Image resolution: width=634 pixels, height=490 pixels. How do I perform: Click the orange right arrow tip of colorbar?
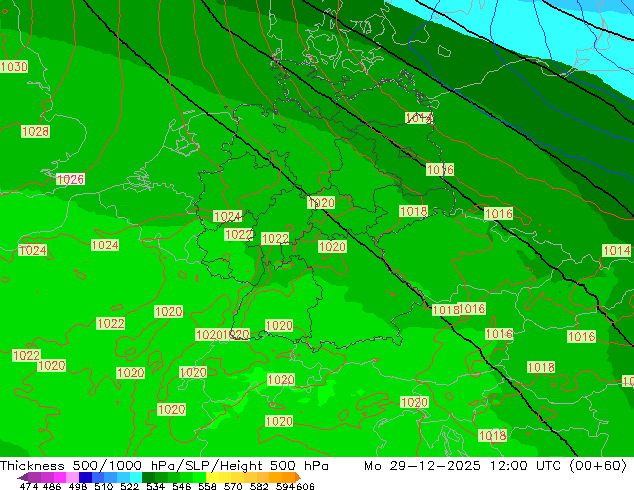(x=298, y=477)
